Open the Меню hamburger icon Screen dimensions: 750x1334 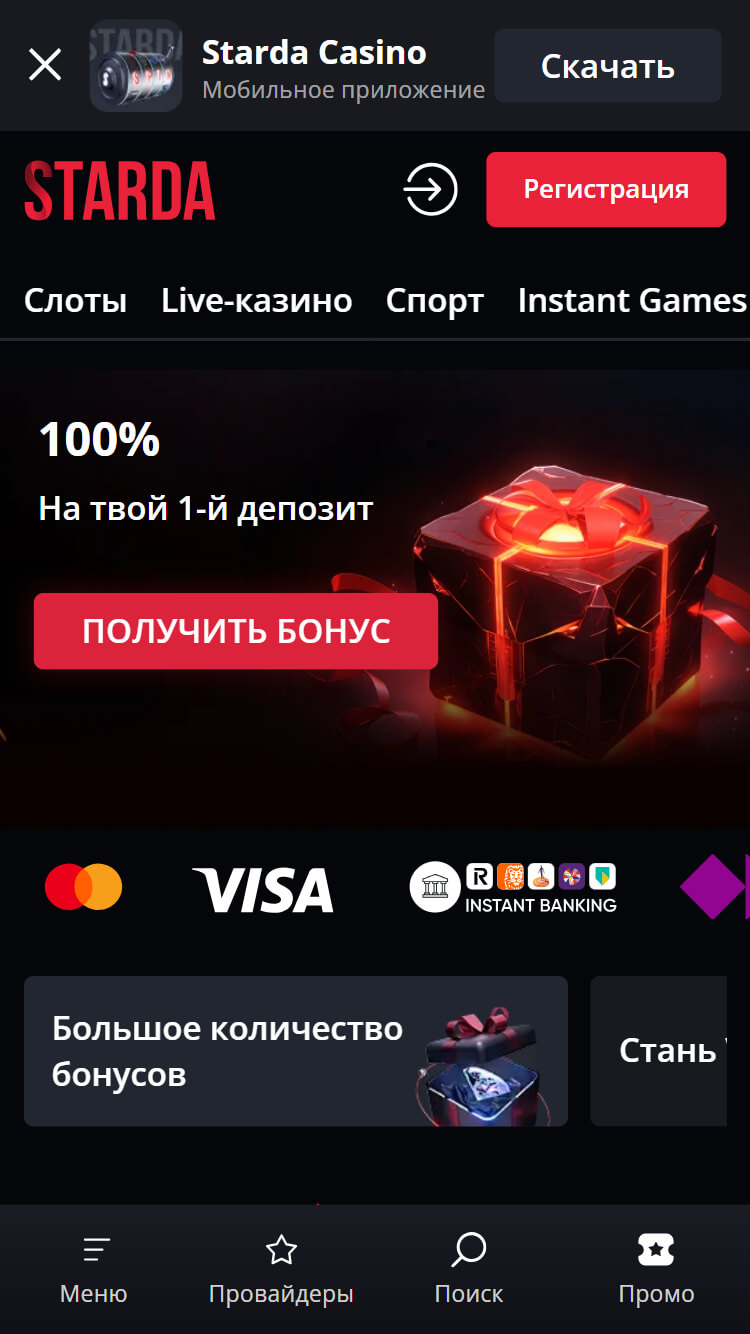coord(96,1249)
